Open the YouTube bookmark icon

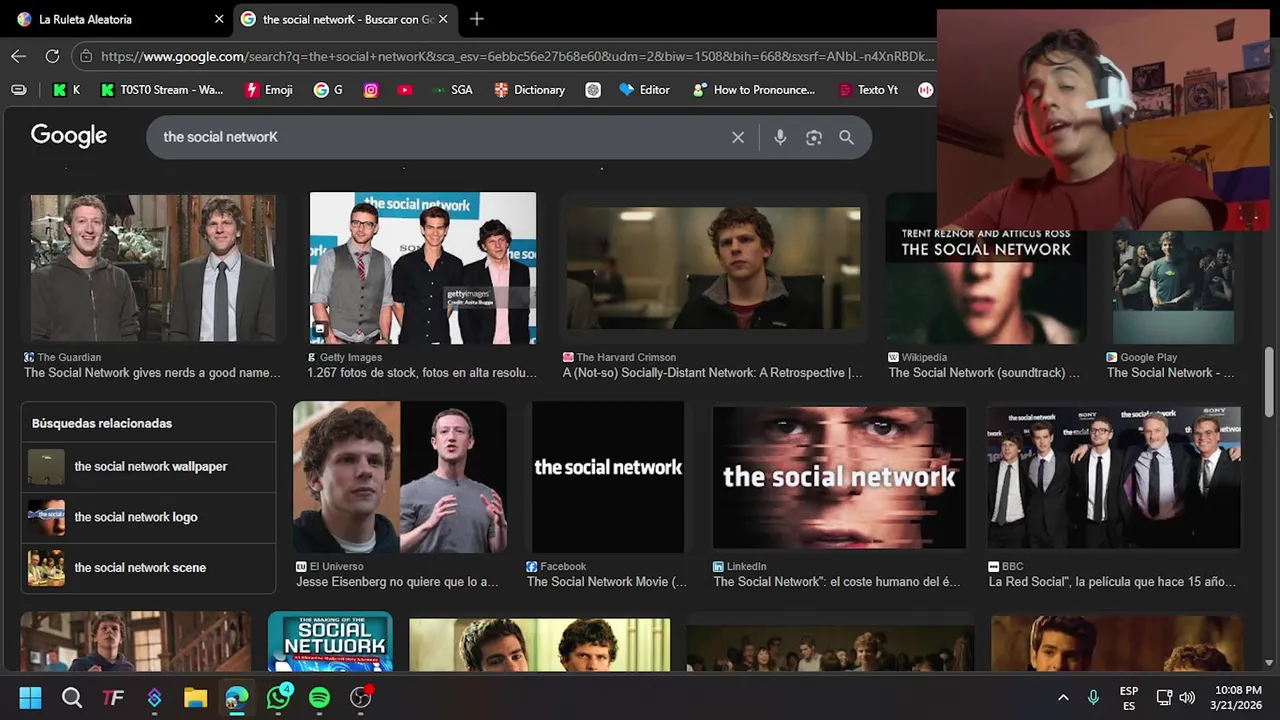coord(404,90)
